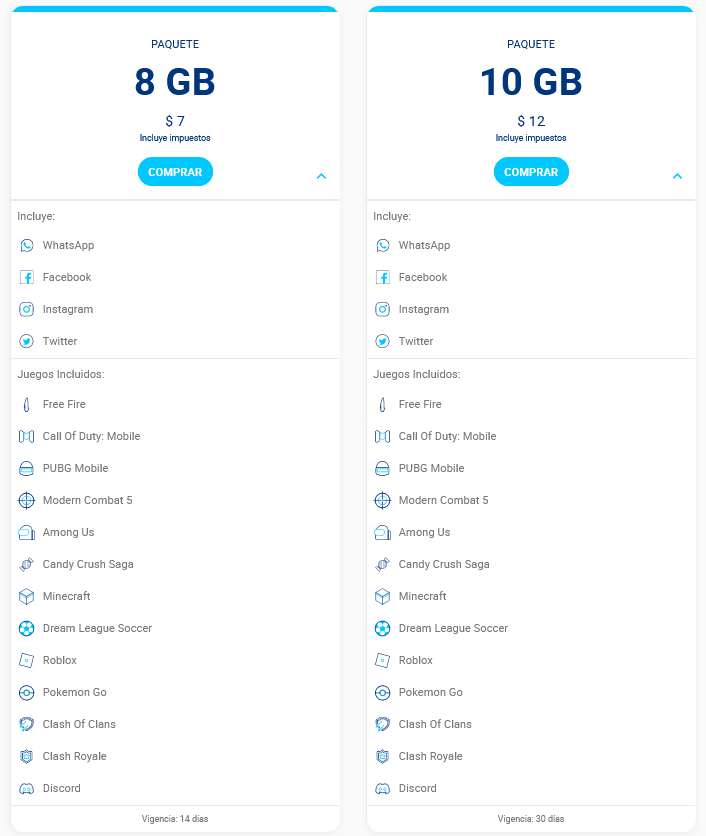Click Clash Royale icon in 10 GB package

tap(382, 756)
